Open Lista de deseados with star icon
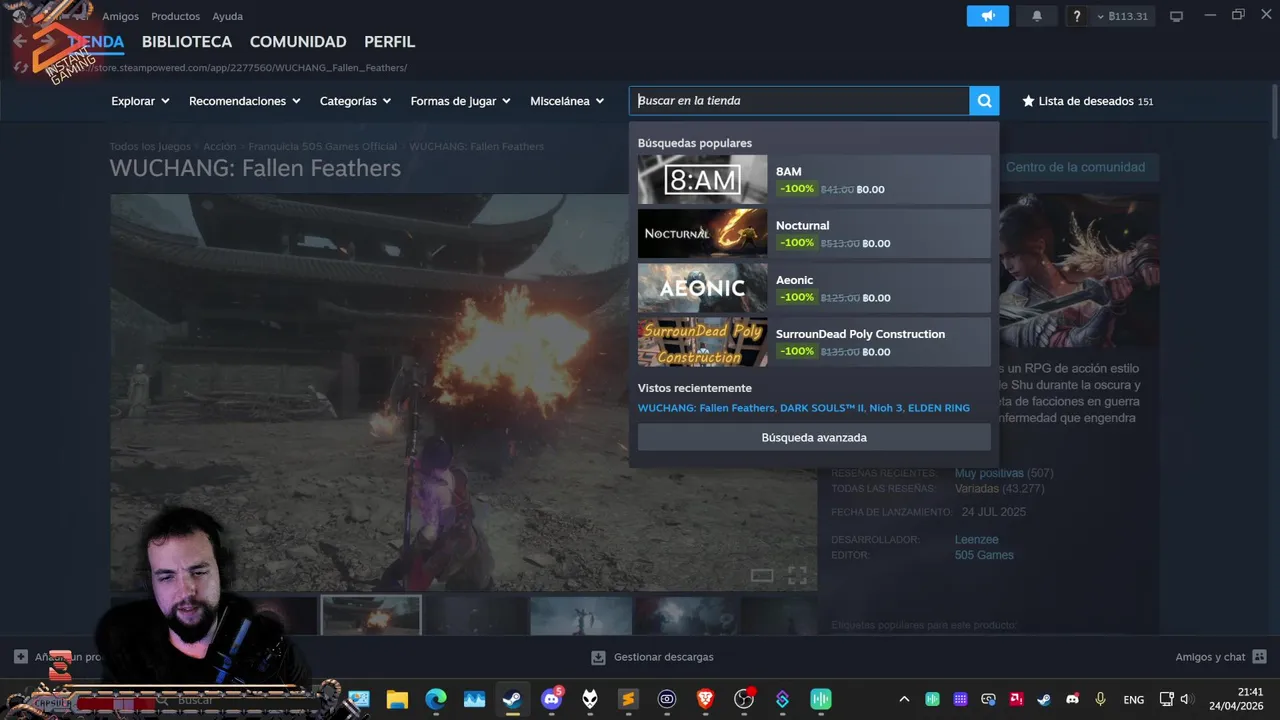 1087,101
